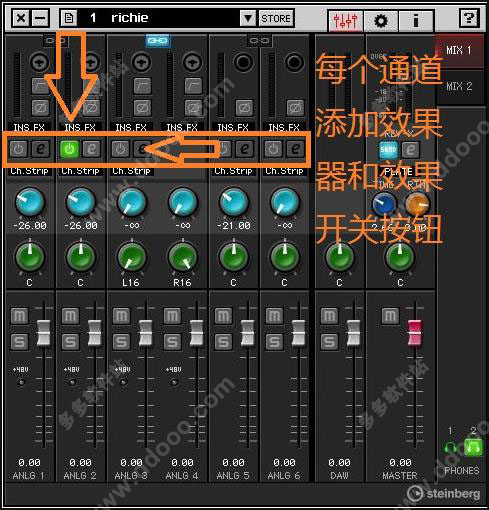This screenshot has height=510, width=489.
Task: Select the ANLG 1 fader value 0.00
Action: 29,463
